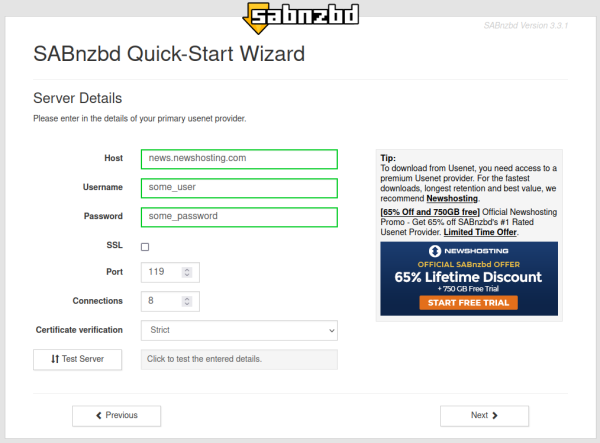Click the Password input field
Image resolution: width=600 pixels, height=443 pixels.
[239, 217]
